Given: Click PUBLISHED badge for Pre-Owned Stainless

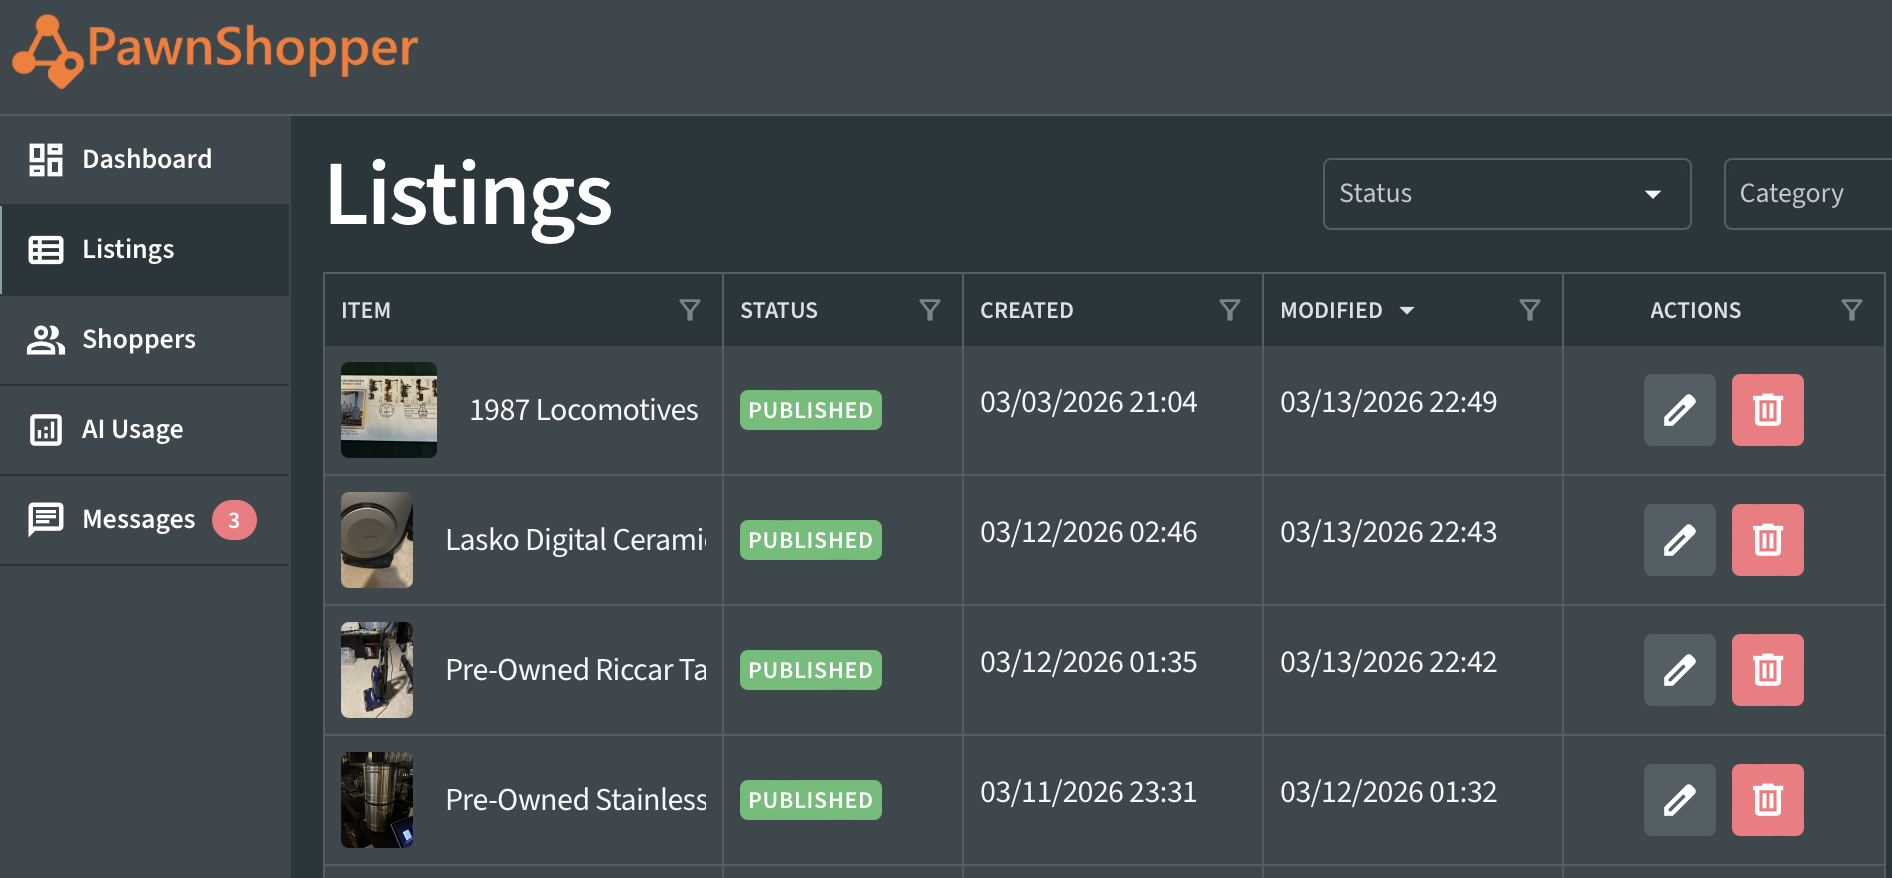Looking at the screenshot, I should point(811,800).
